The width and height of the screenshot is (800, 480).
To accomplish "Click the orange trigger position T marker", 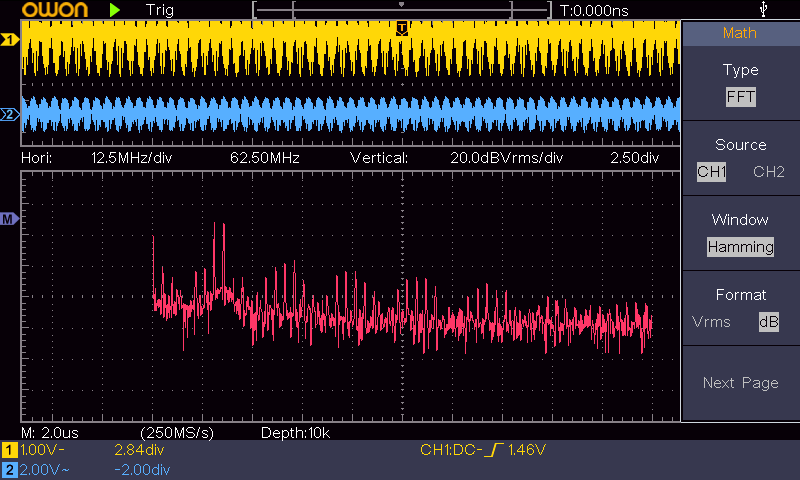I will point(402,27).
